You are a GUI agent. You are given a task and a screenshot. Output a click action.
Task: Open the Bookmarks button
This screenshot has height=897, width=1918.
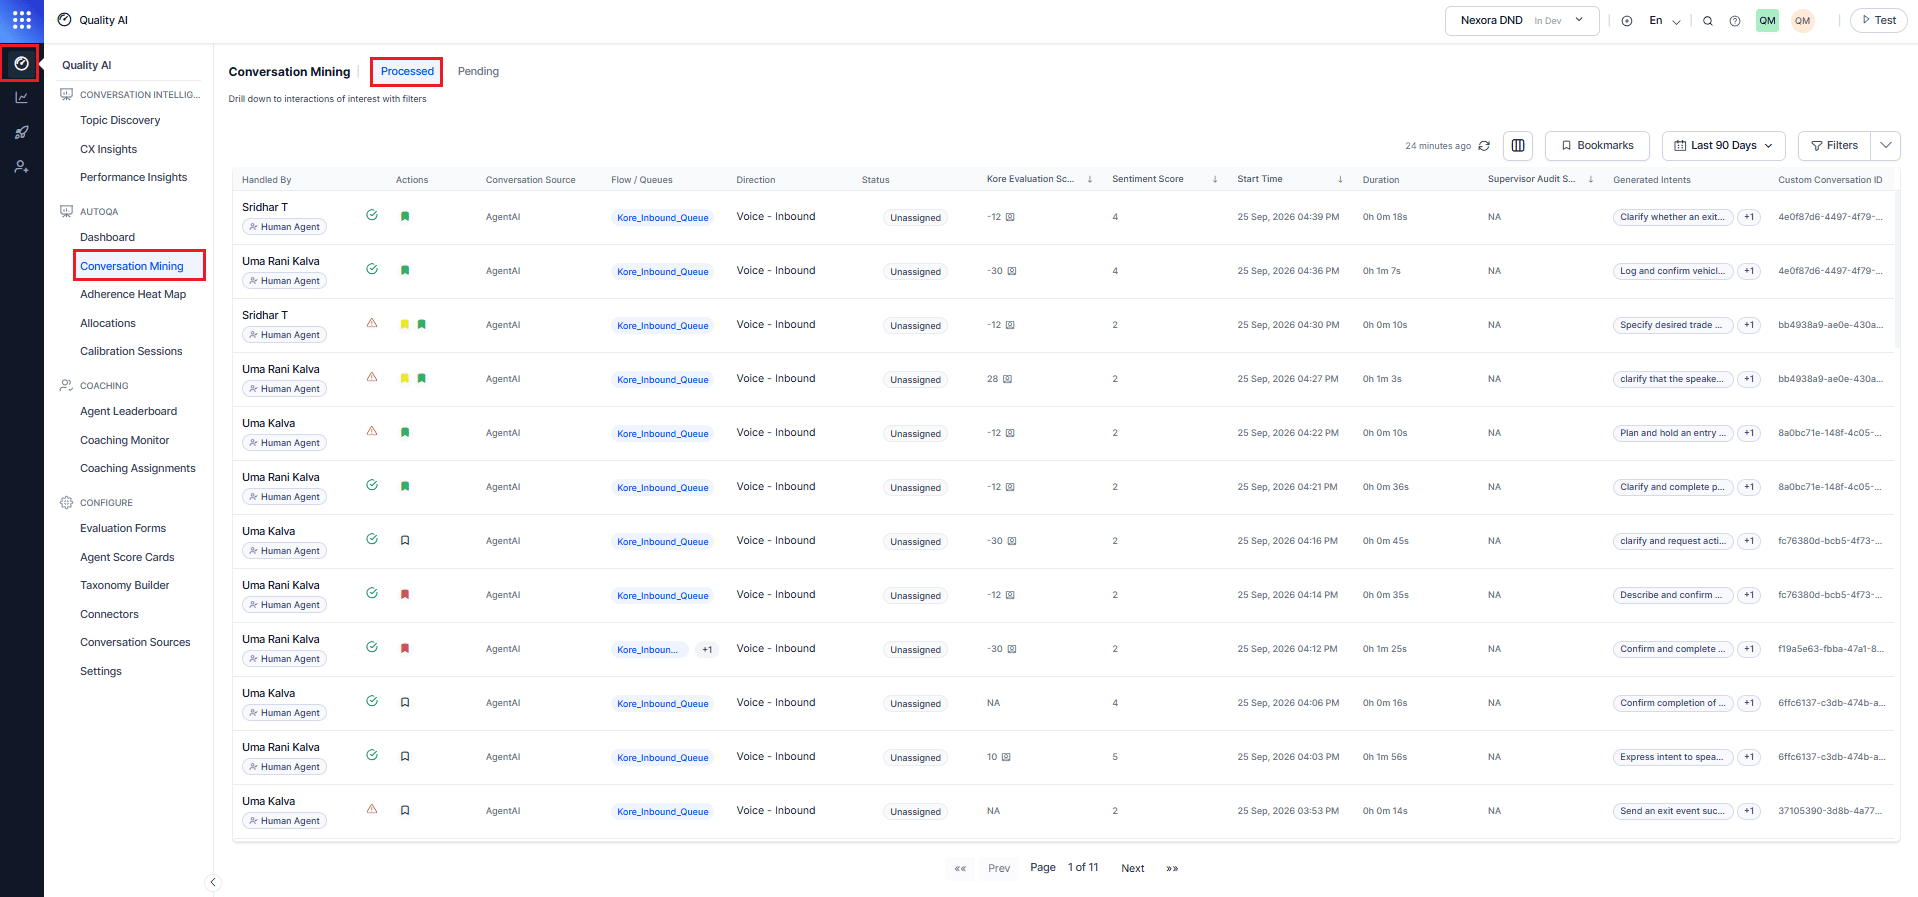(1597, 146)
